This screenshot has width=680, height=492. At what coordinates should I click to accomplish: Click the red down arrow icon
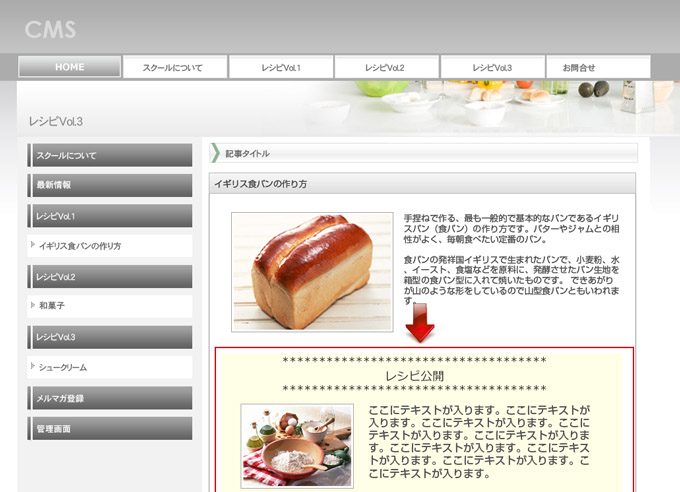[420, 322]
